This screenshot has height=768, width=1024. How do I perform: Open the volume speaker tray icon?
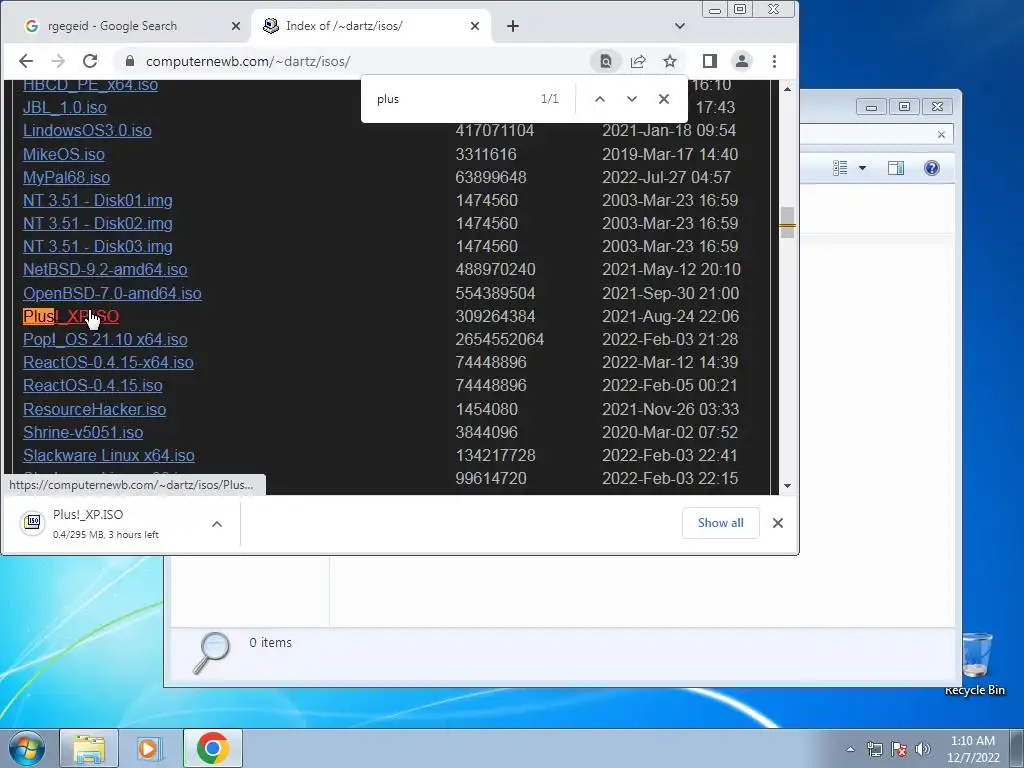[923, 749]
